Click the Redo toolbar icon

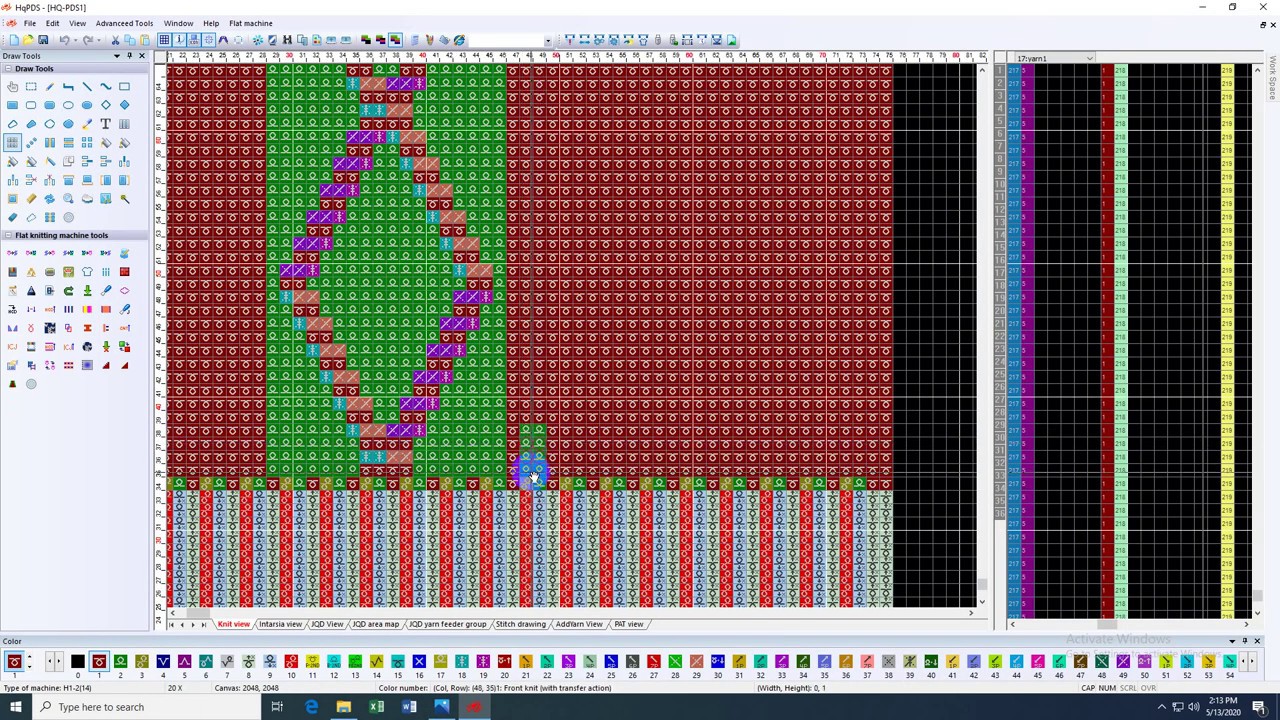coord(88,40)
